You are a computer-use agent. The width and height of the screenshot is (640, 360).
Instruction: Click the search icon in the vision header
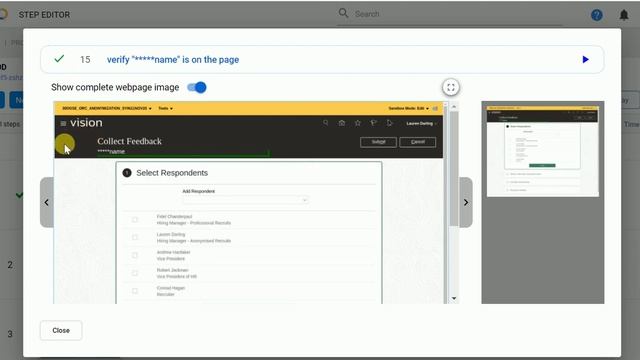click(x=325, y=122)
